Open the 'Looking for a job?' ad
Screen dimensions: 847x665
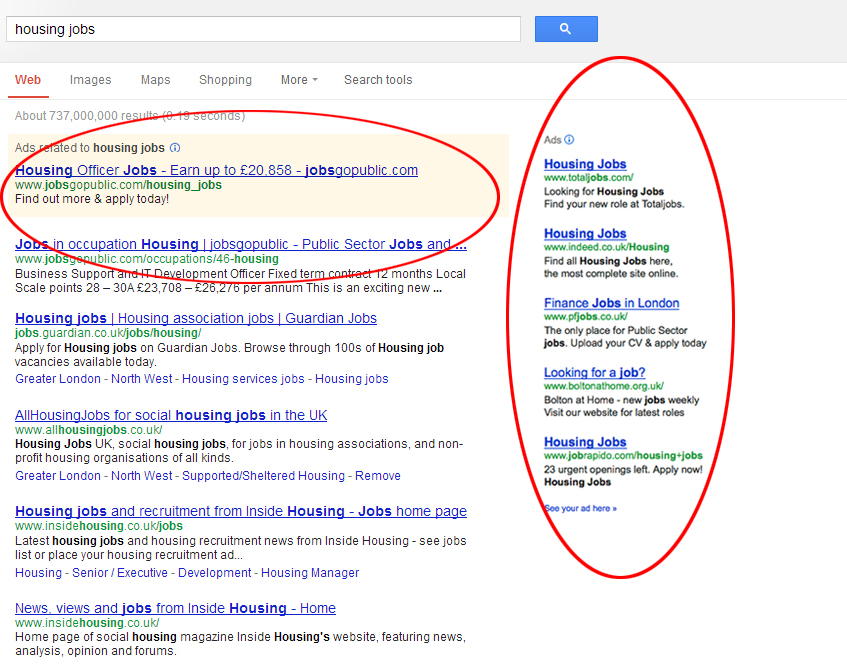pyautogui.click(x=595, y=372)
